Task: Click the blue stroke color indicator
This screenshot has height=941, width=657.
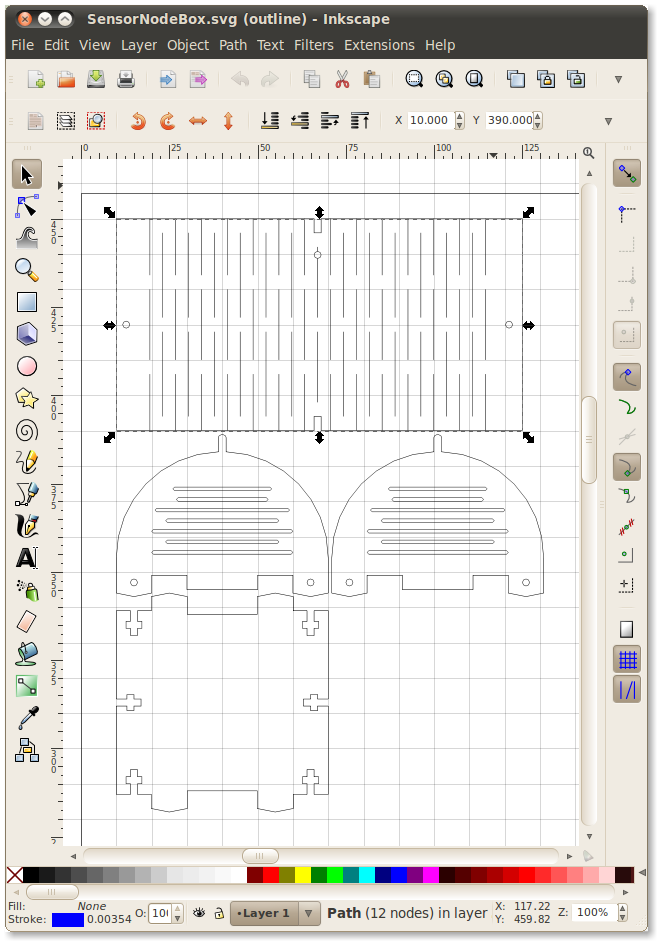Action: (x=68, y=920)
